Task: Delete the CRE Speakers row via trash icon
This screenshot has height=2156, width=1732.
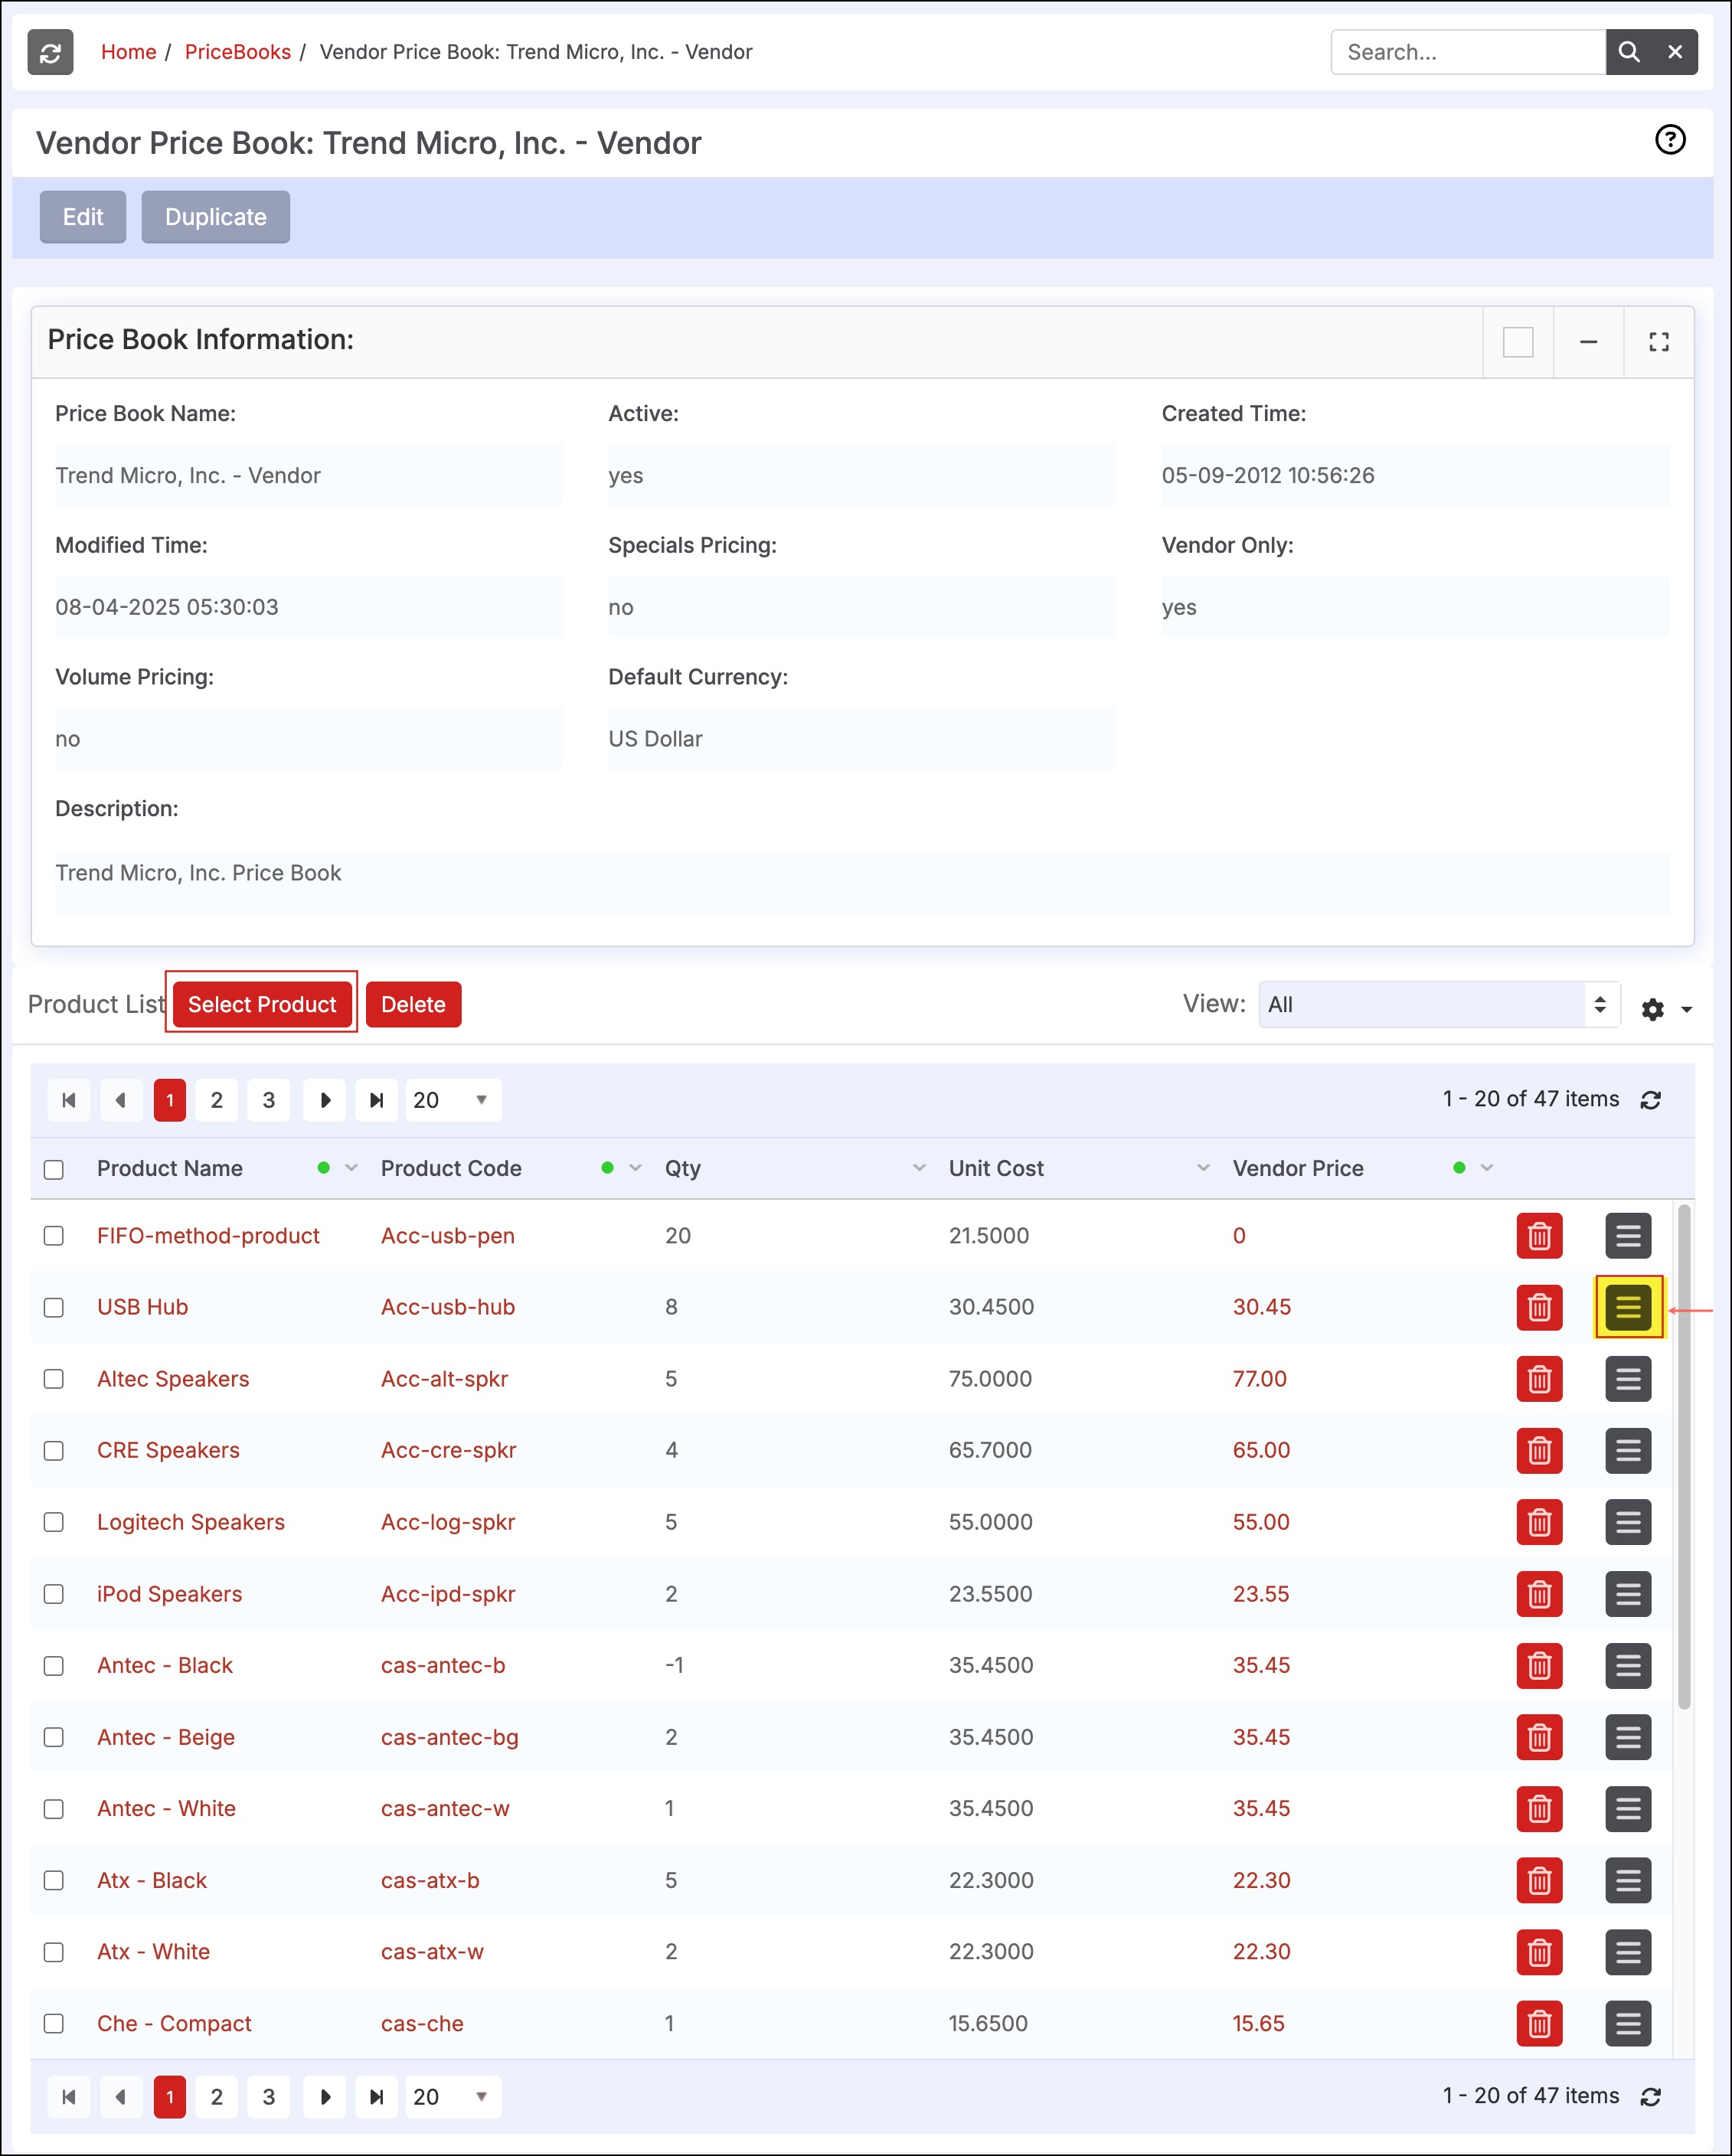Action: 1539,1450
